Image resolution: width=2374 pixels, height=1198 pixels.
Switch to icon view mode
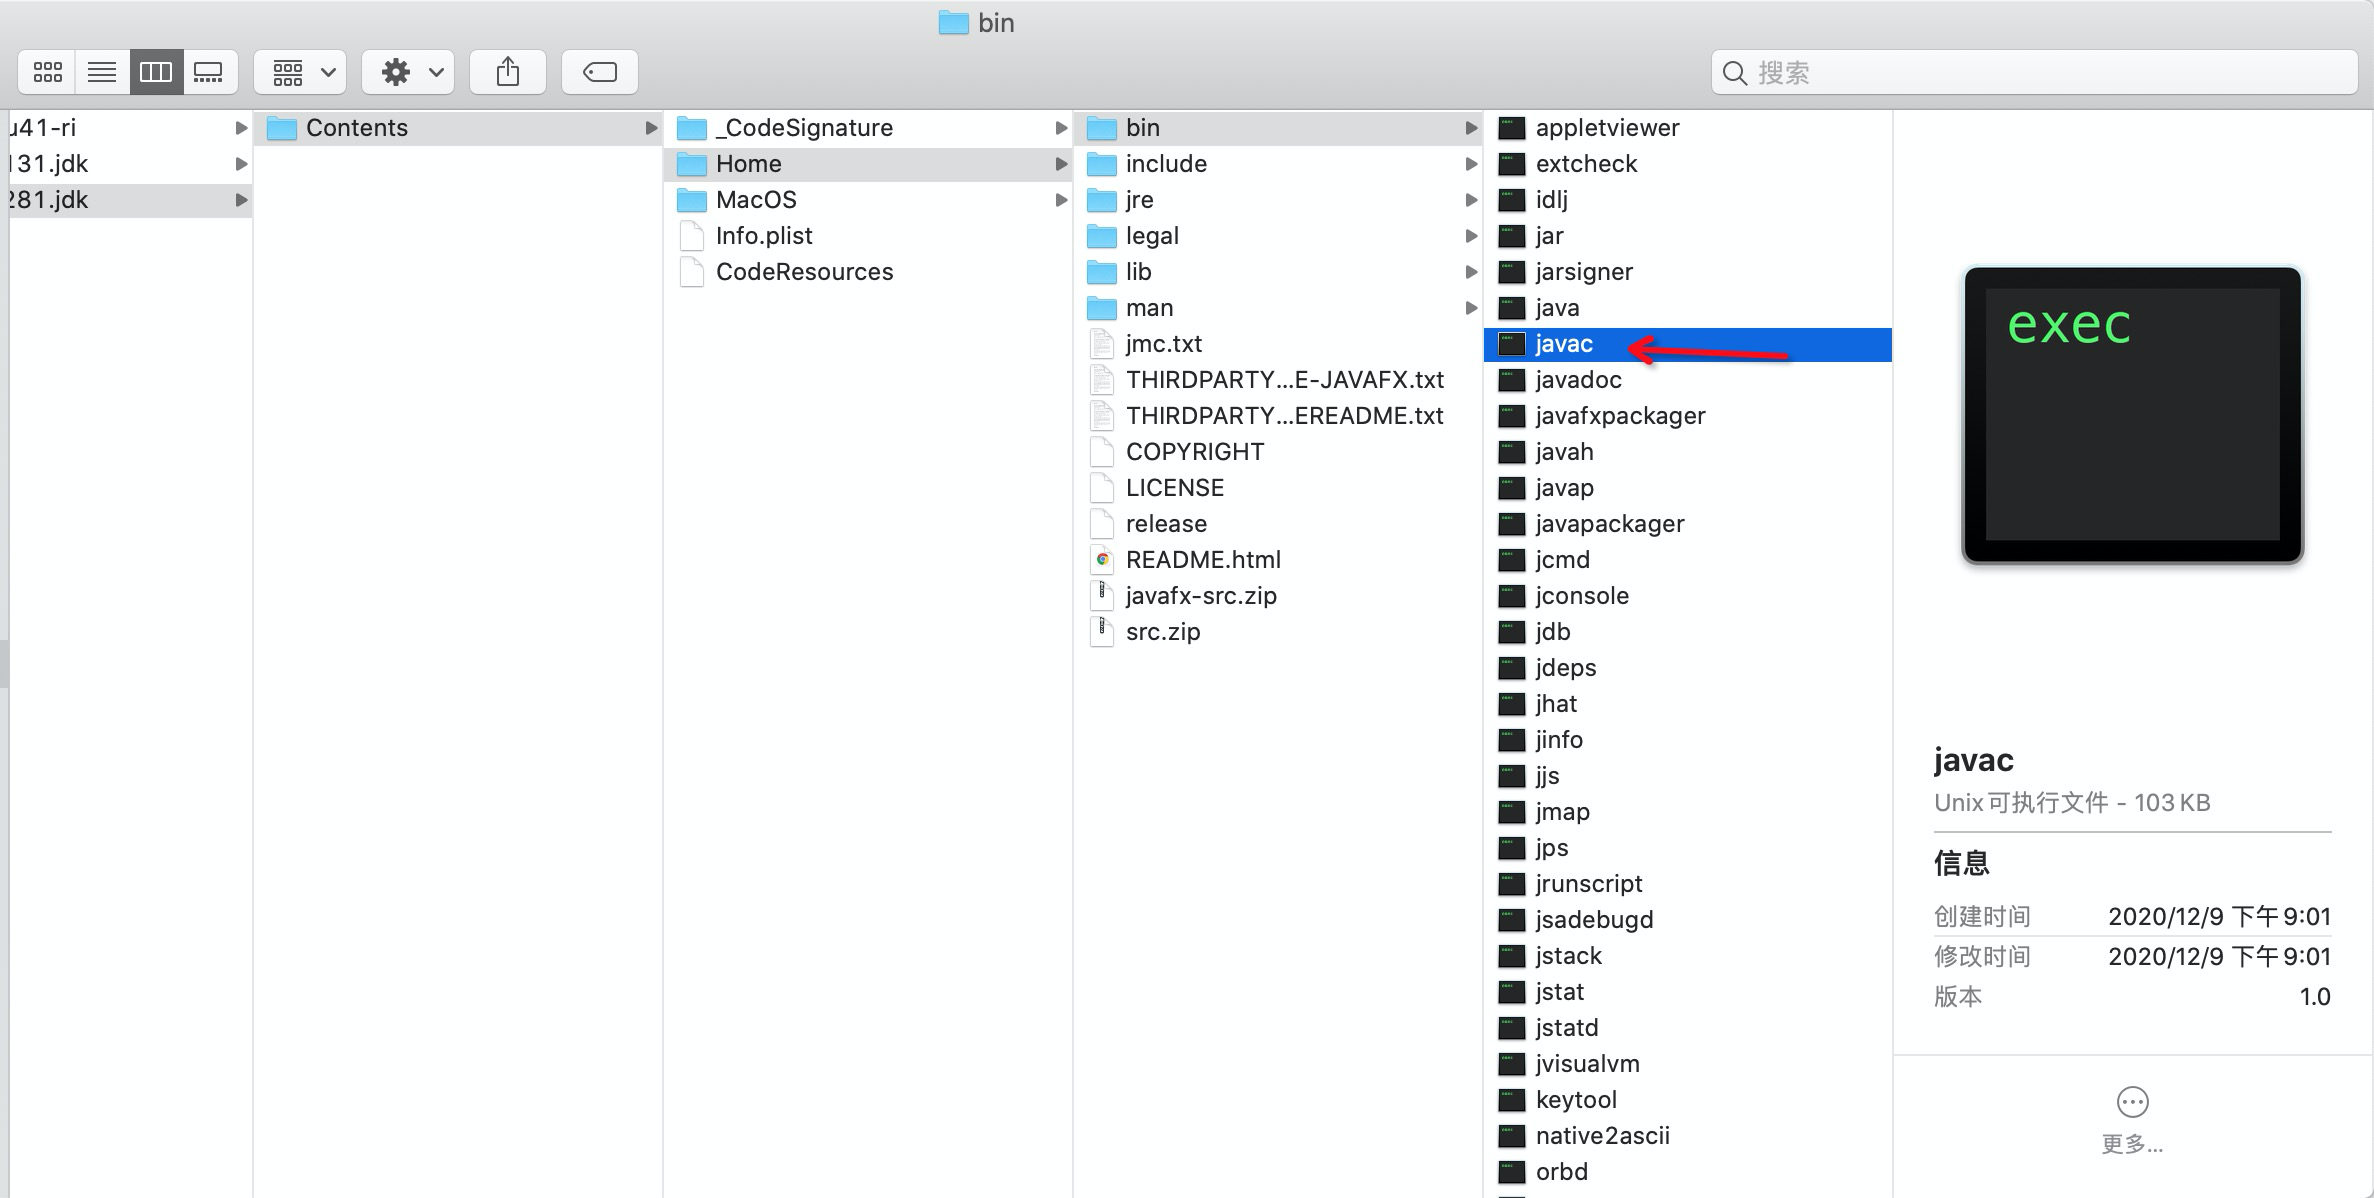(47, 72)
